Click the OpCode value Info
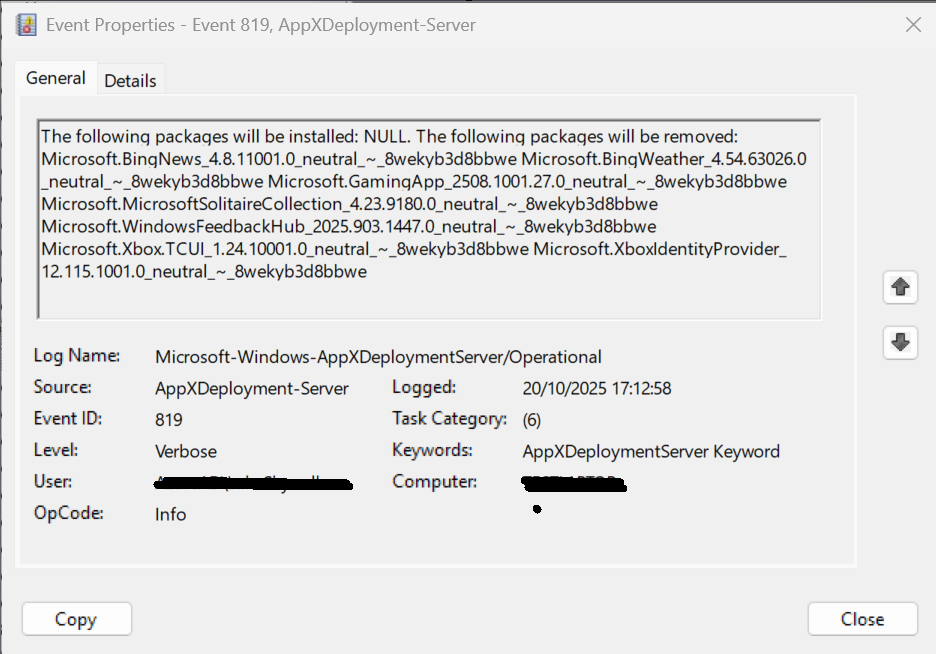The height and width of the screenshot is (654, 936). [170, 515]
